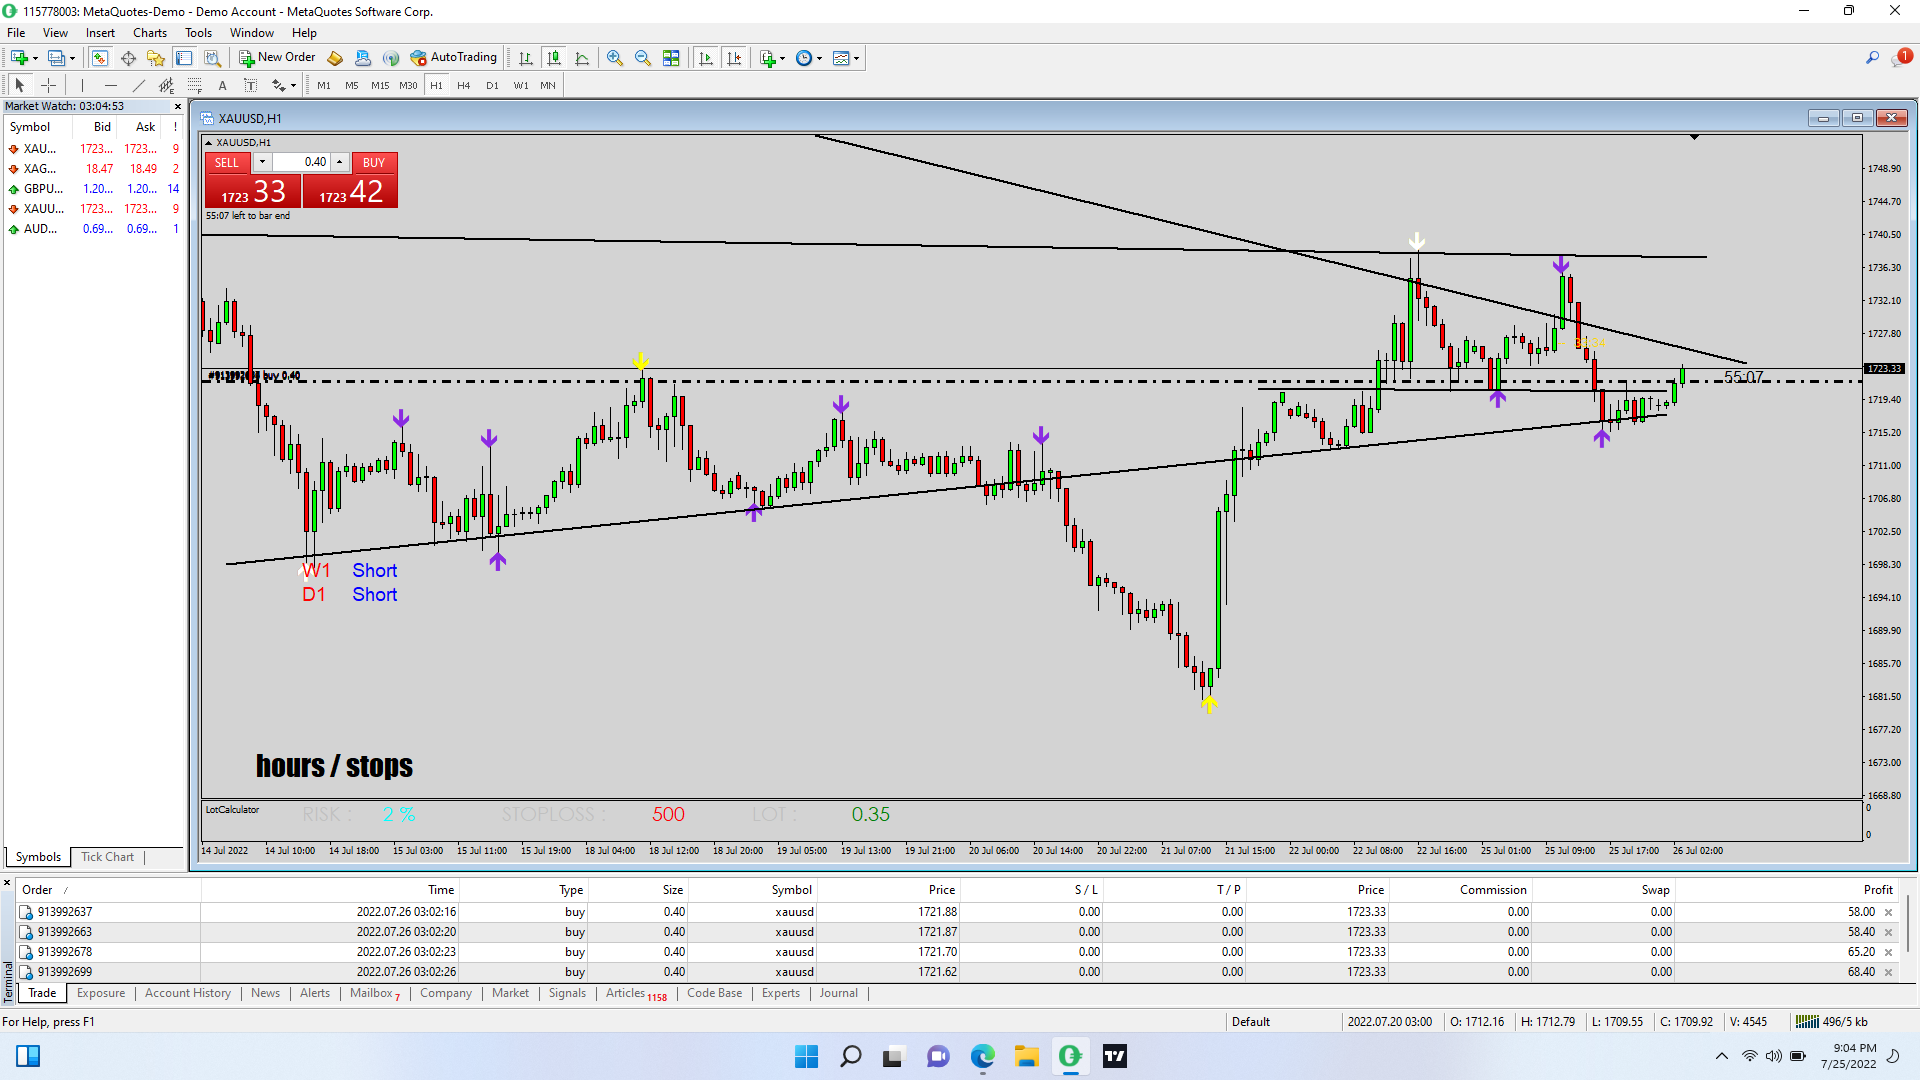Increase lot size with up arrow

(x=340, y=162)
